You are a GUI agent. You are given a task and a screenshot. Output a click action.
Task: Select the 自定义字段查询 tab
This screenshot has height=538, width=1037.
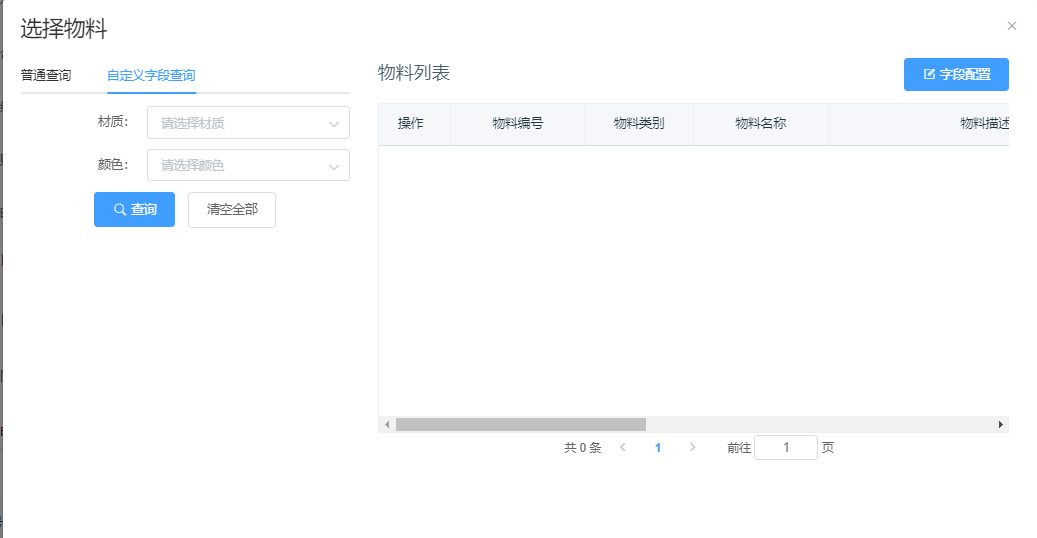point(151,75)
